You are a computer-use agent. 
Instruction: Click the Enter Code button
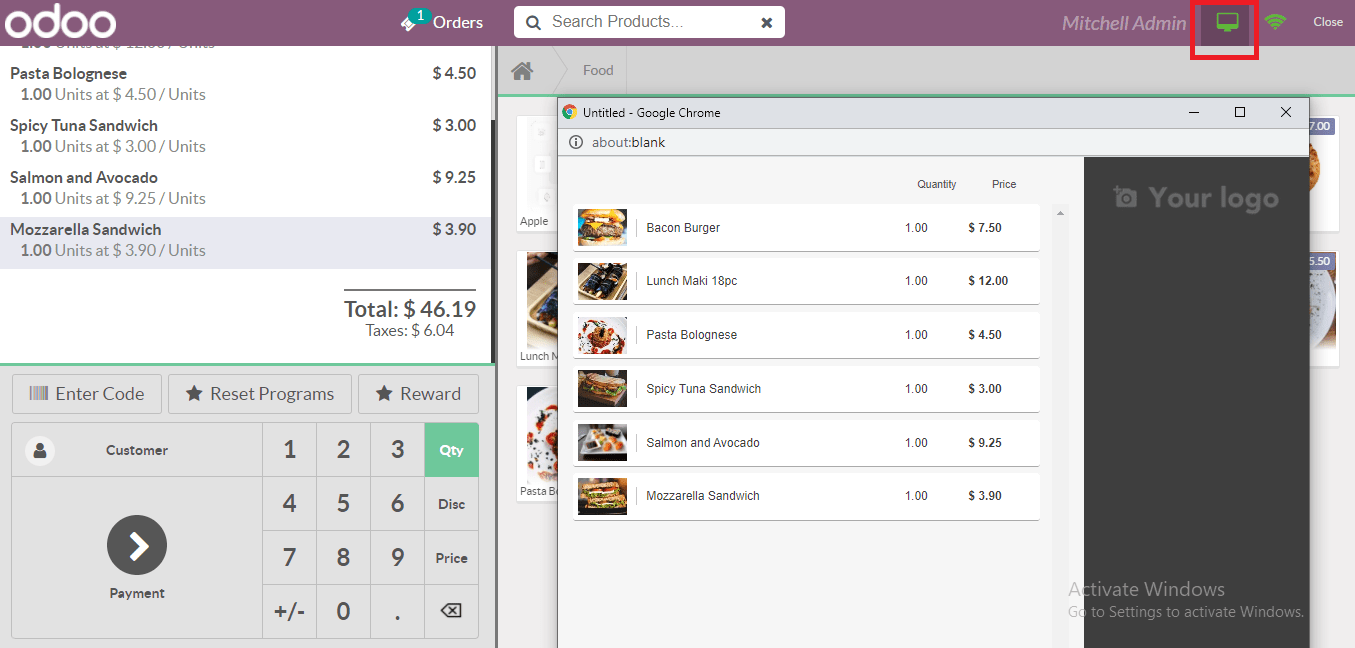(x=86, y=394)
